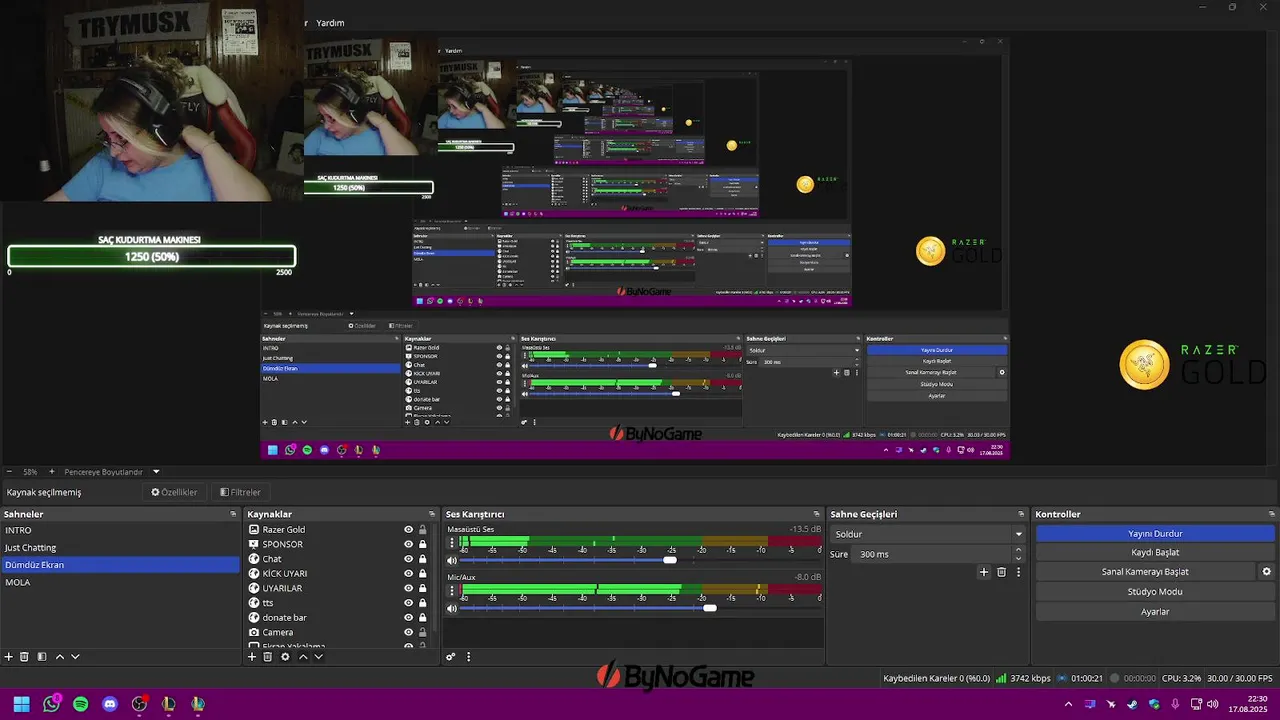Click Yayını Durdur to stop streaming

click(x=1155, y=534)
